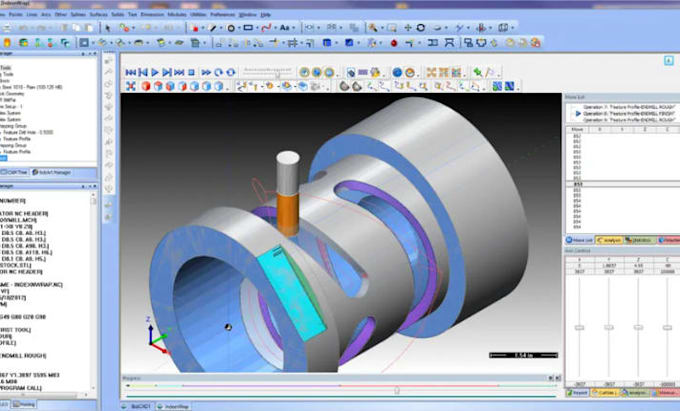Viewport: 680px width, 411px height.
Task: Select the Feature Drill Hole tree item
Action: tap(28, 132)
